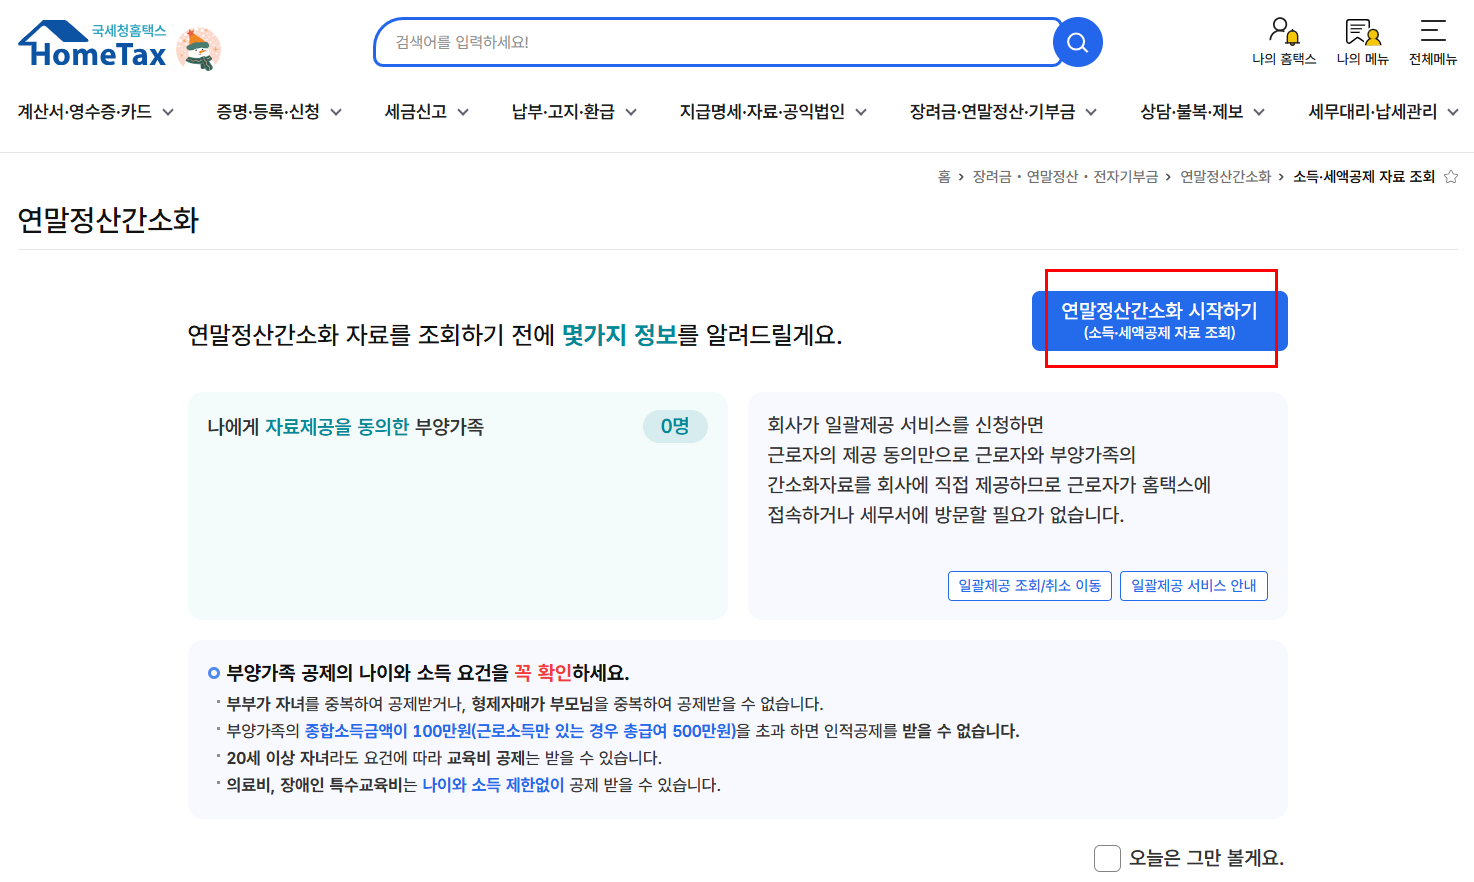This screenshot has height=882, width=1474.
Task: Click the favorite star icon in breadcrumb
Action: pyautogui.click(x=1451, y=177)
